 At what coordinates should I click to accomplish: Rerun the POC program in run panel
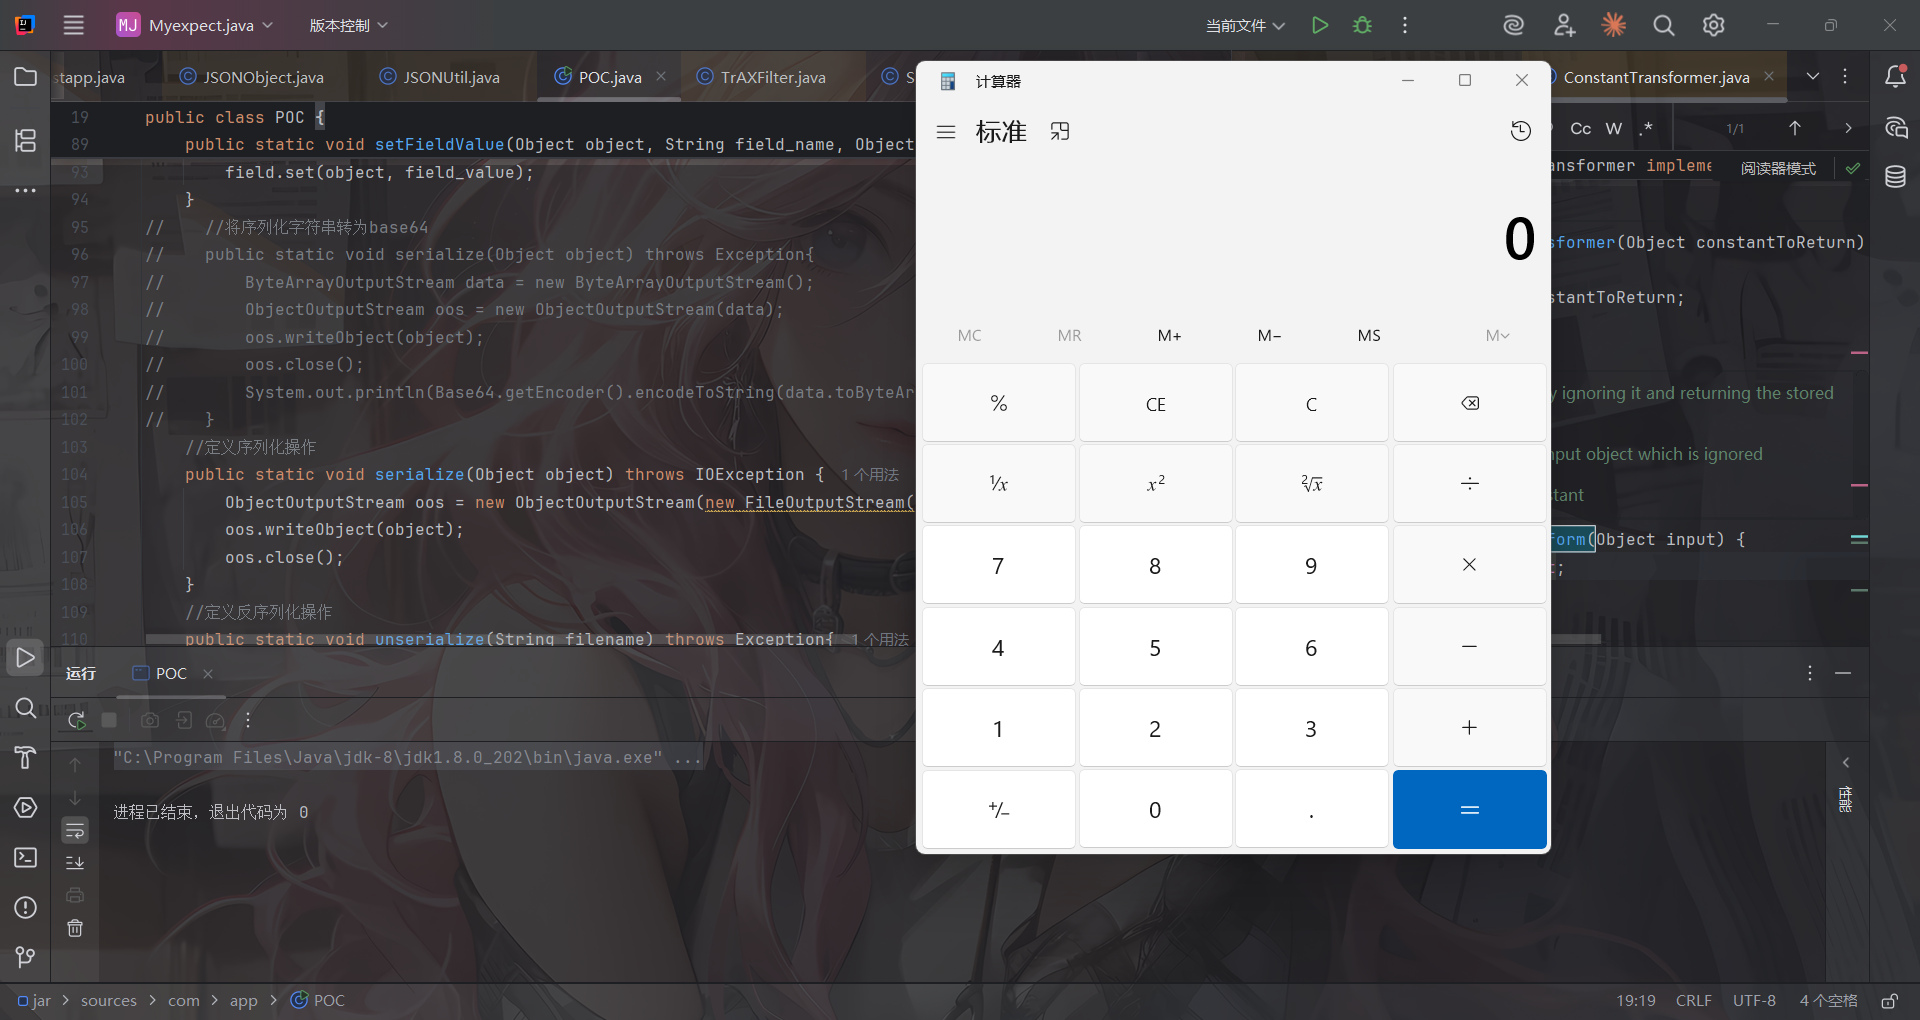(77, 720)
